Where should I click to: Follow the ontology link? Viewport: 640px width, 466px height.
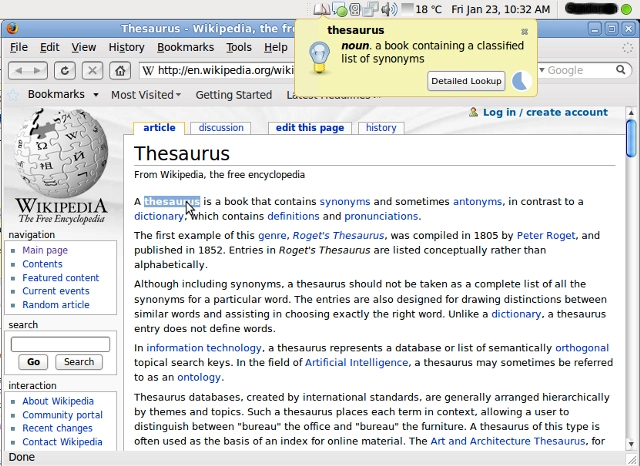pyautogui.click(x=199, y=377)
